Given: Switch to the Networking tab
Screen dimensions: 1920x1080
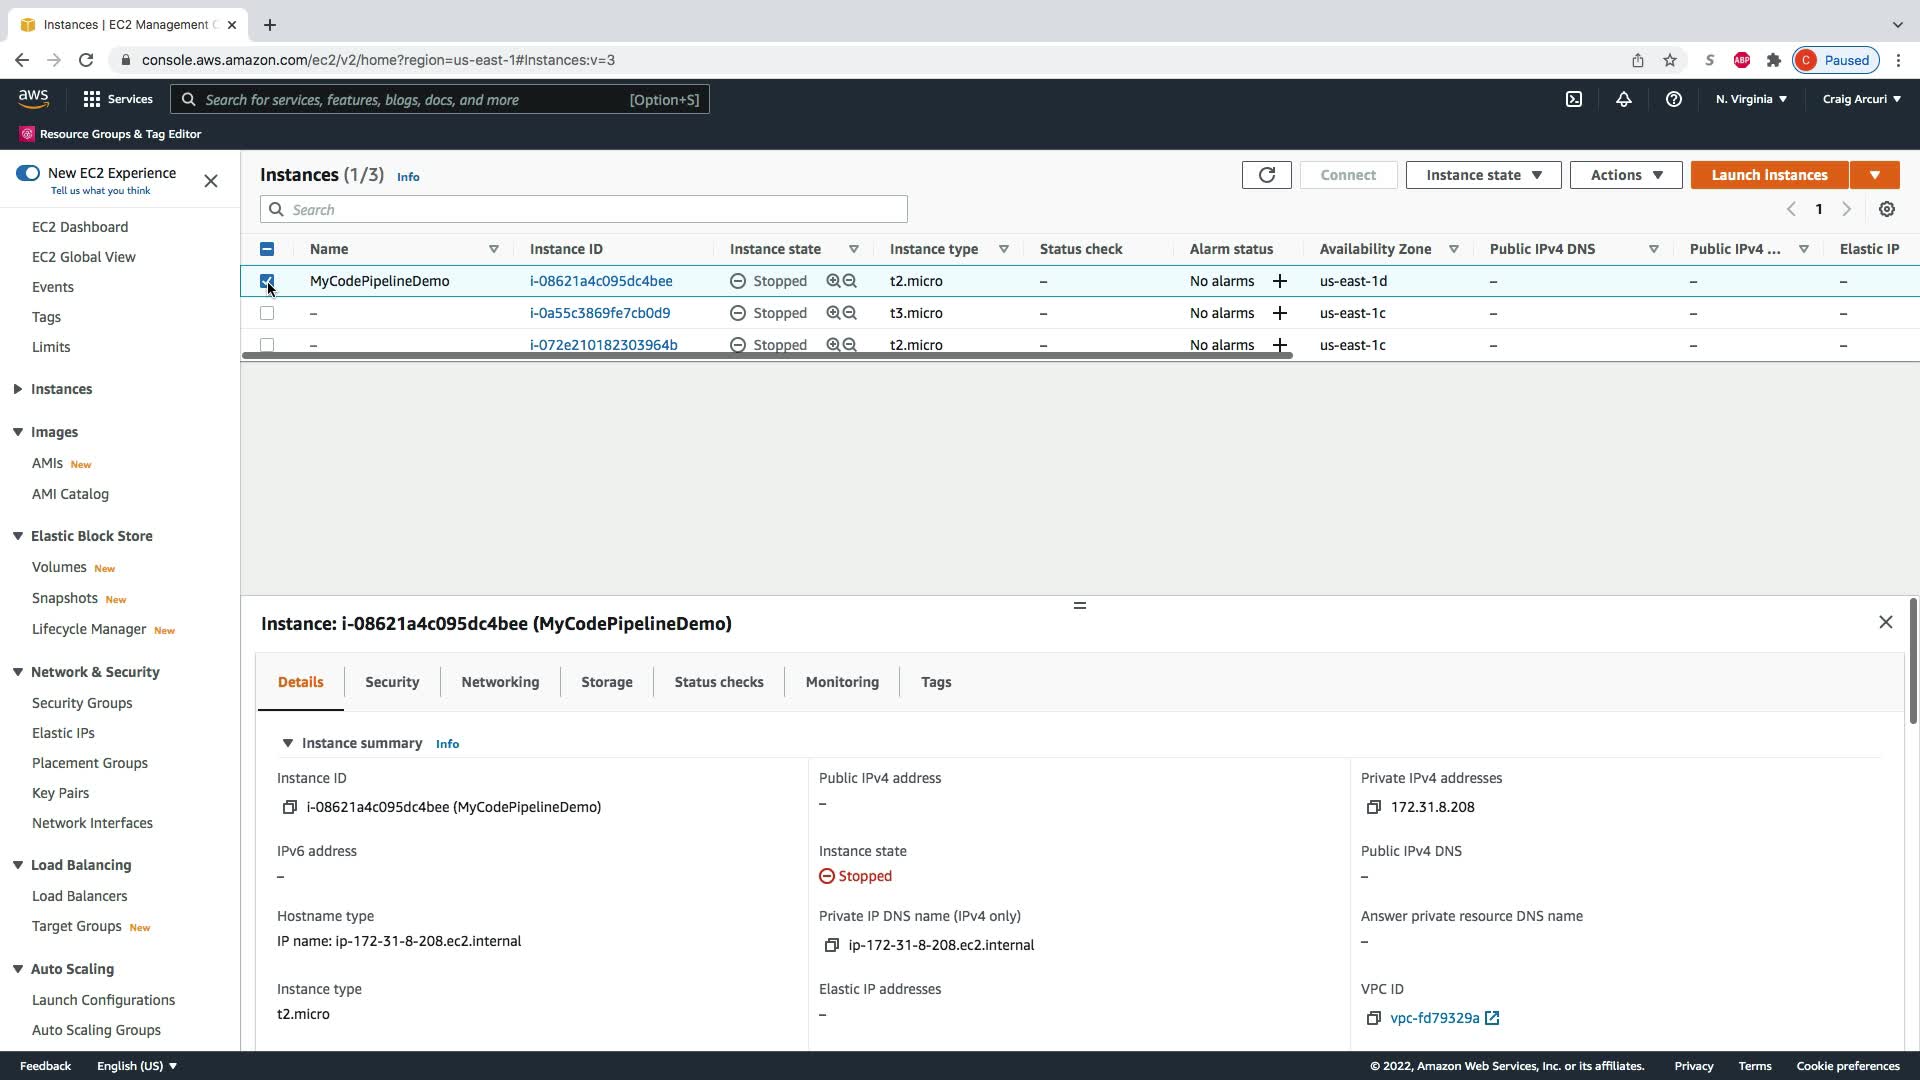Looking at the screenshot, I should 500,682.
